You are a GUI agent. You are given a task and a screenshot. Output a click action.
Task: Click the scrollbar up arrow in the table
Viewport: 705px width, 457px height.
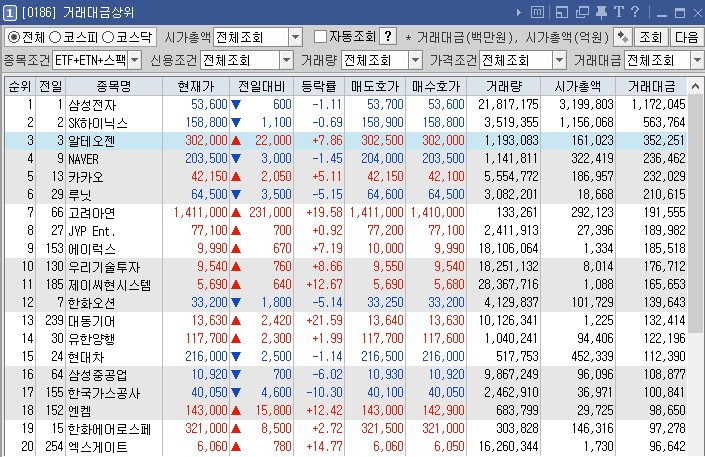(696, 86)
